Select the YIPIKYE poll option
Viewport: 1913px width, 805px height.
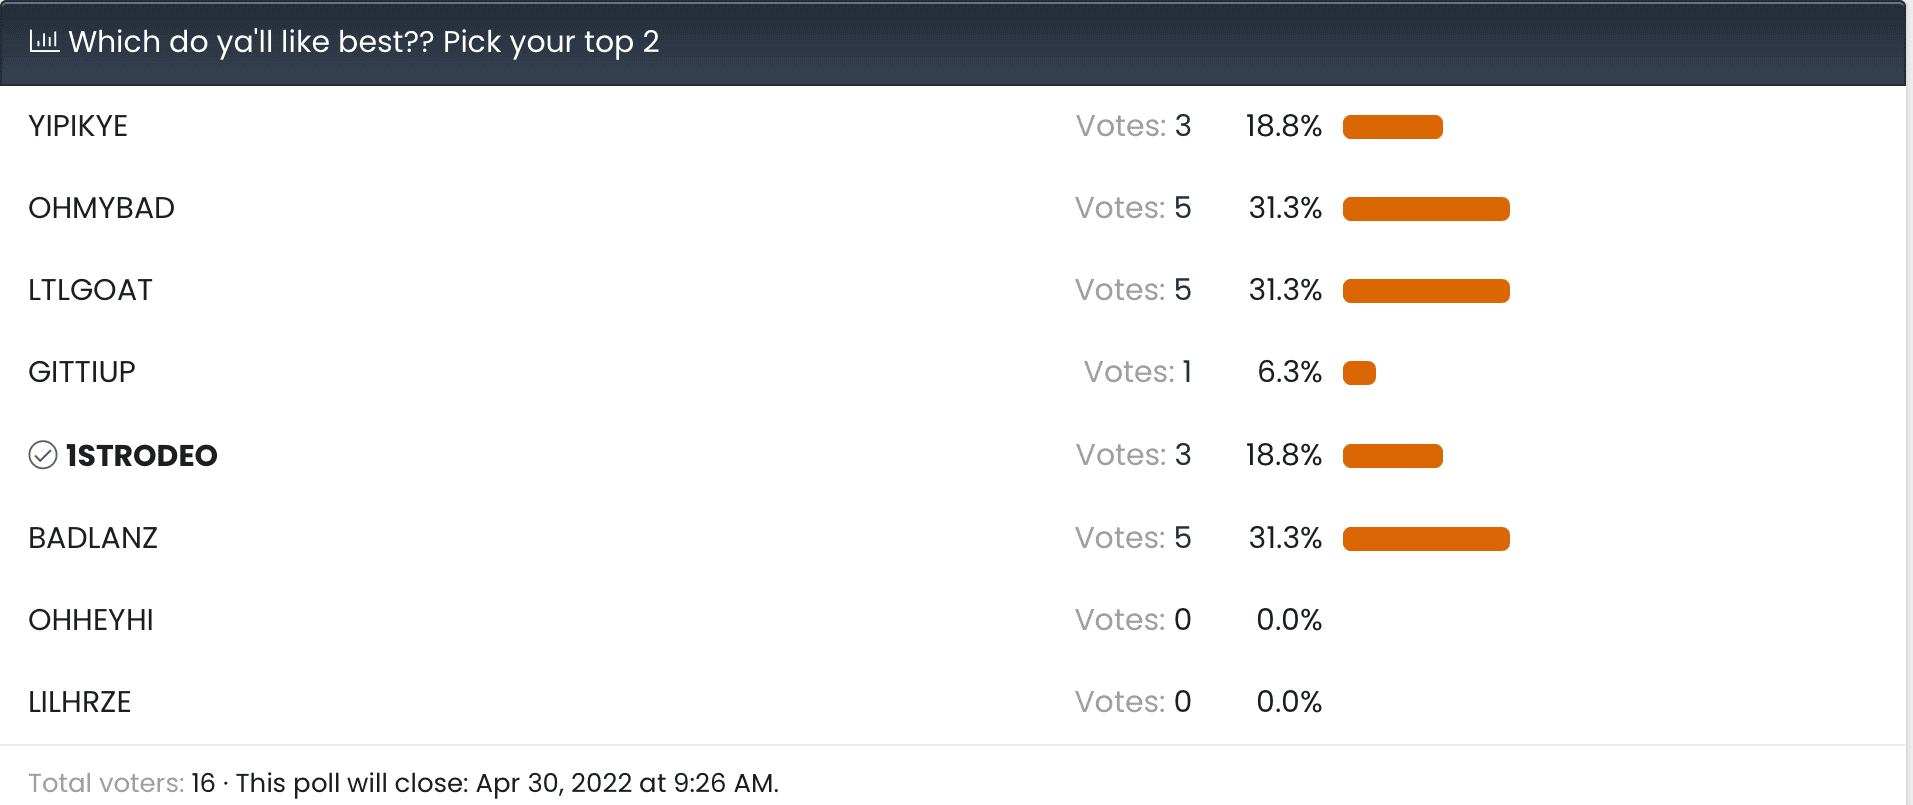tap(78, 126)
